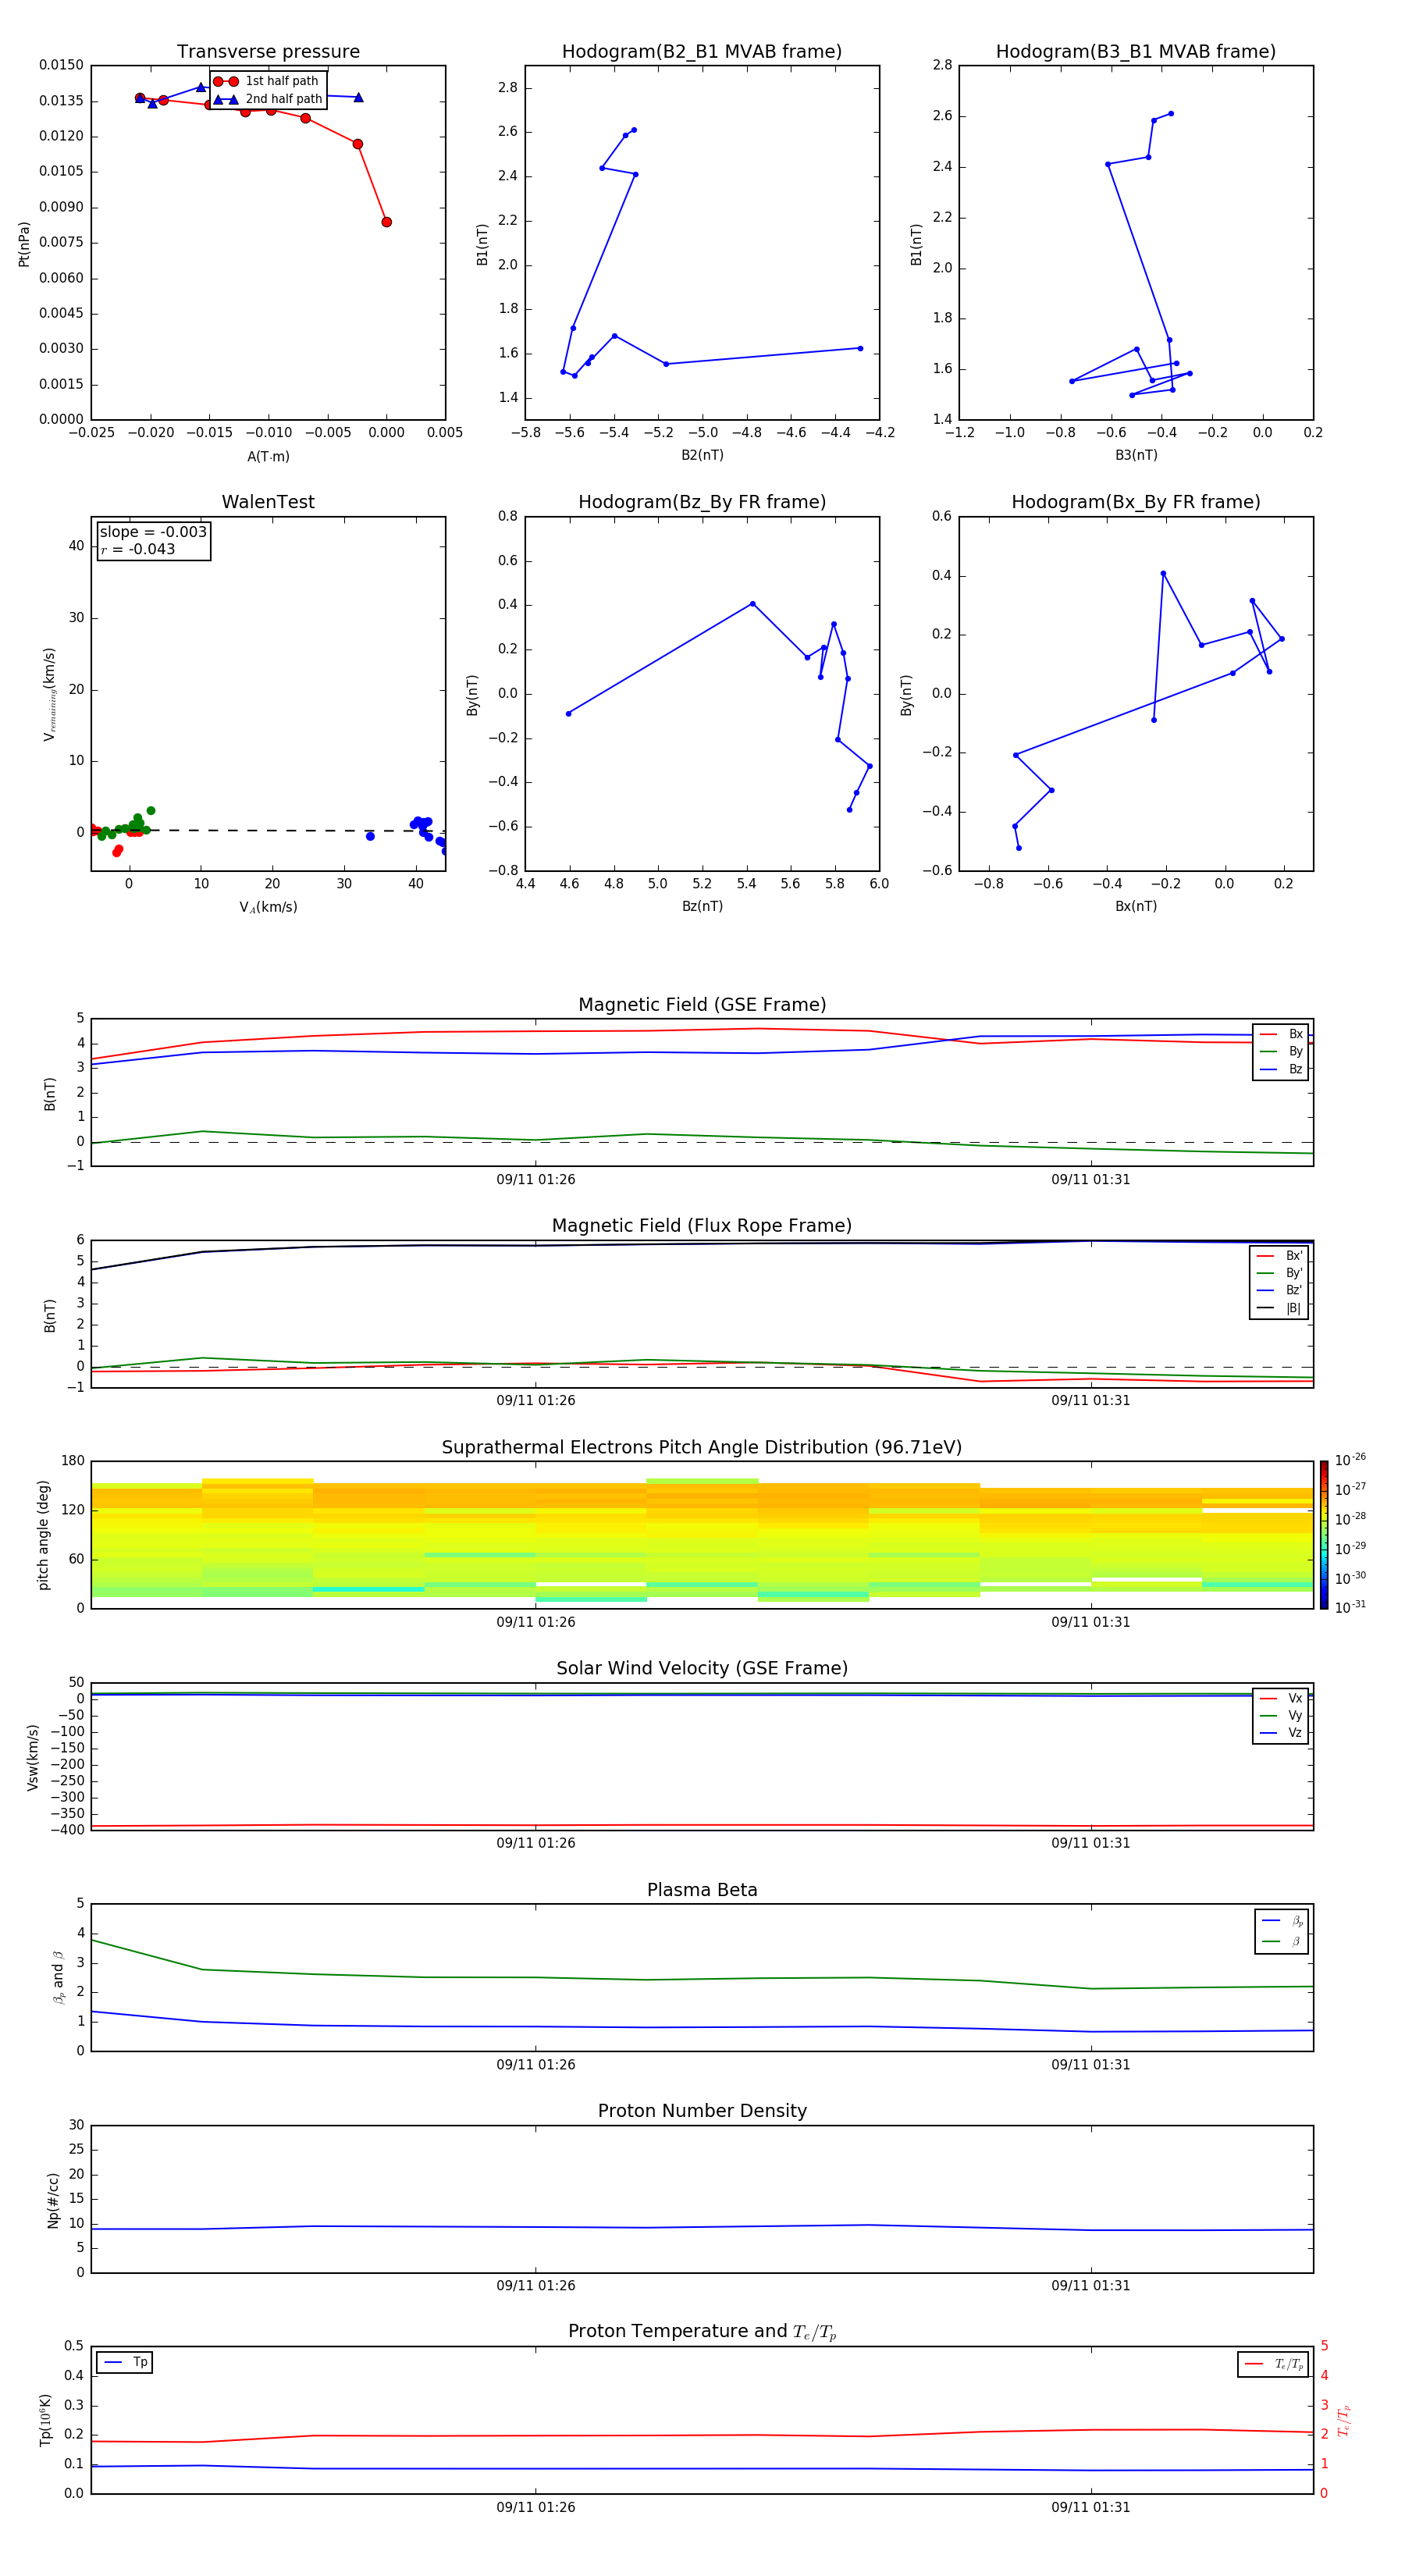Click the "Vremaining(km/s)" y-axis label
The height and width of the screenshot is (2576, 1405).
49,694
